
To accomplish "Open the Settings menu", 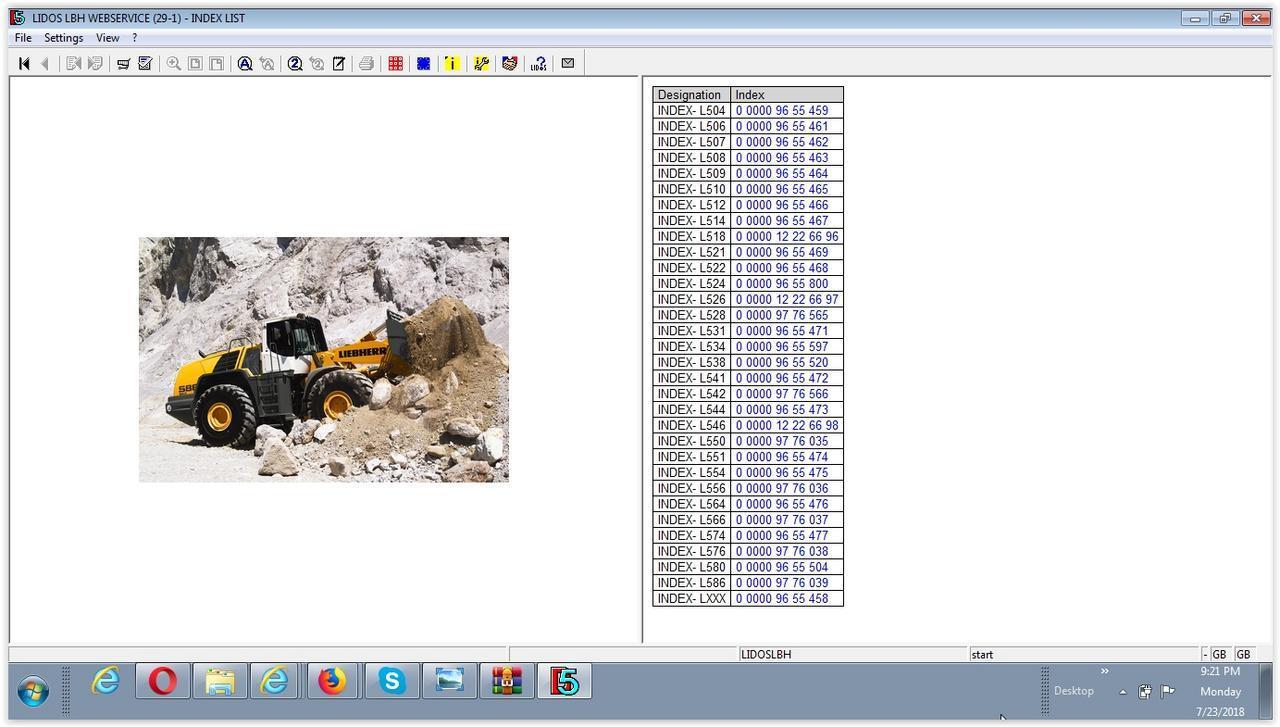I will click(63, 38).
